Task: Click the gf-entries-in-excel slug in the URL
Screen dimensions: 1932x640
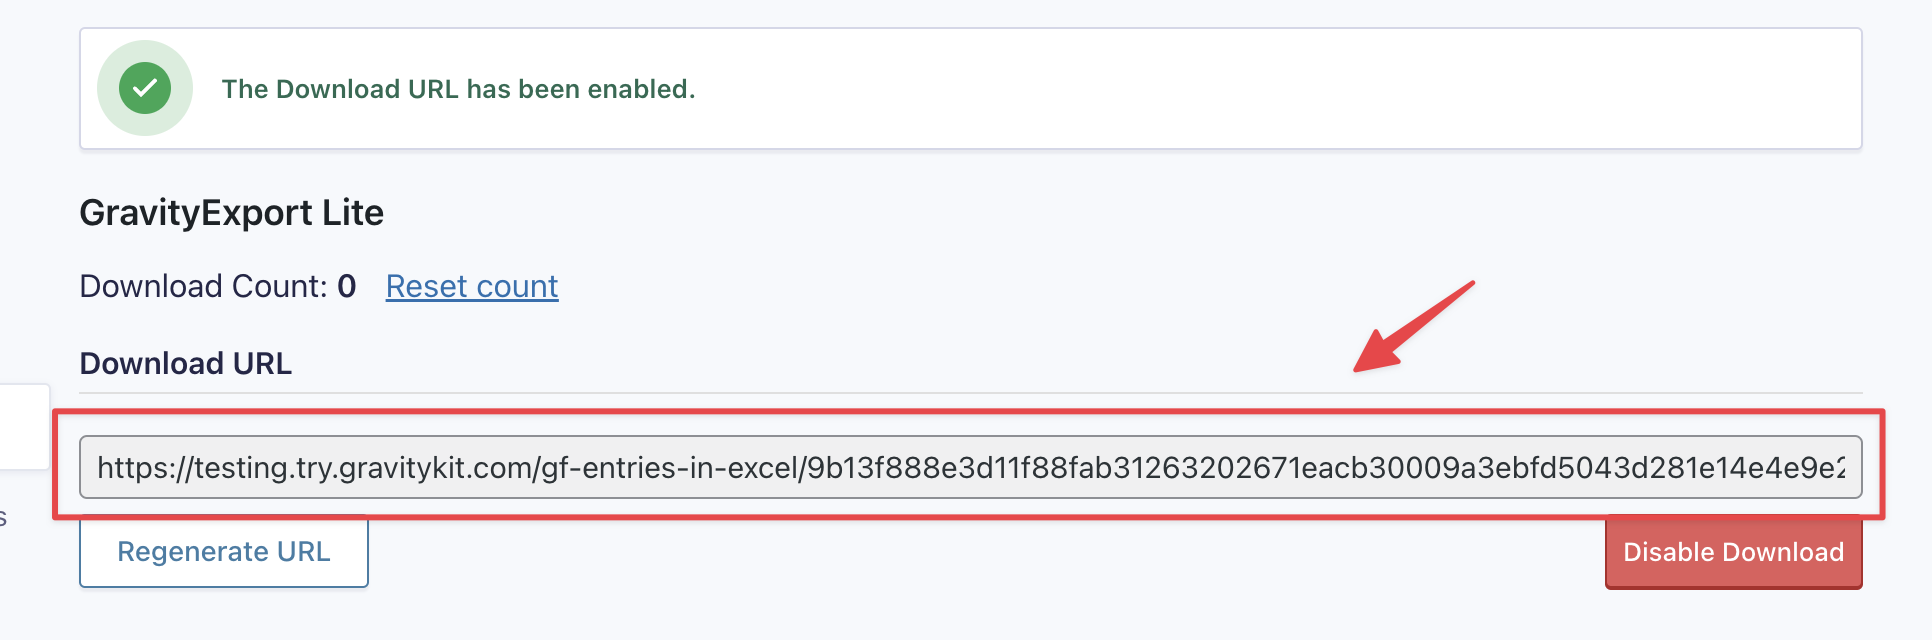Action: coord(669,468)
